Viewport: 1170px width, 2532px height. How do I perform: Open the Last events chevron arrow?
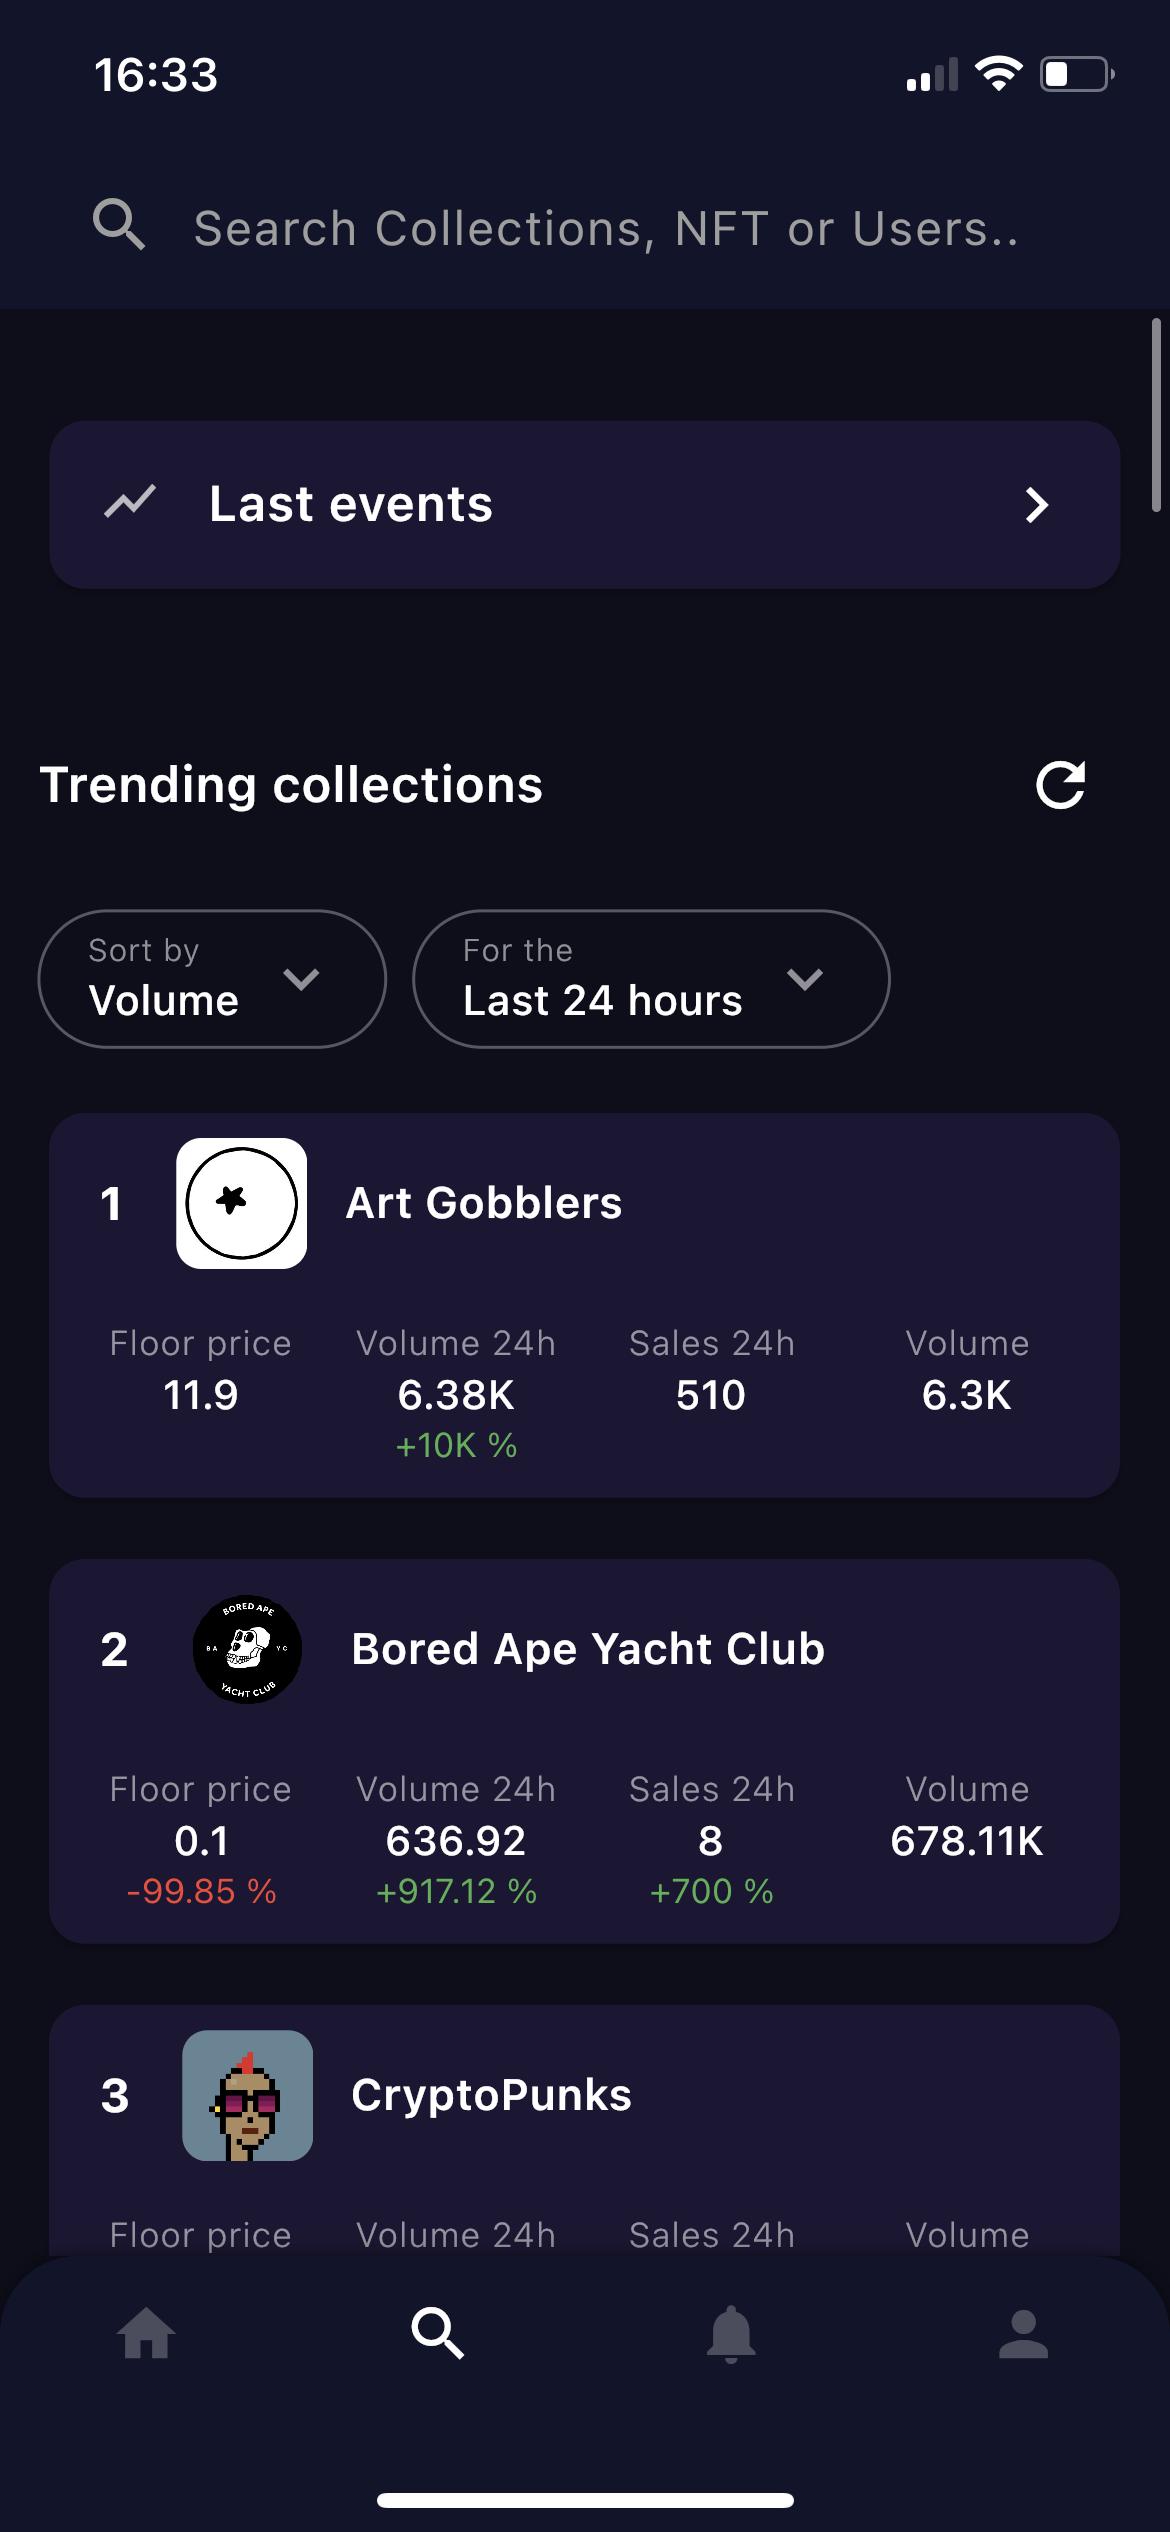click(1037, 505)
